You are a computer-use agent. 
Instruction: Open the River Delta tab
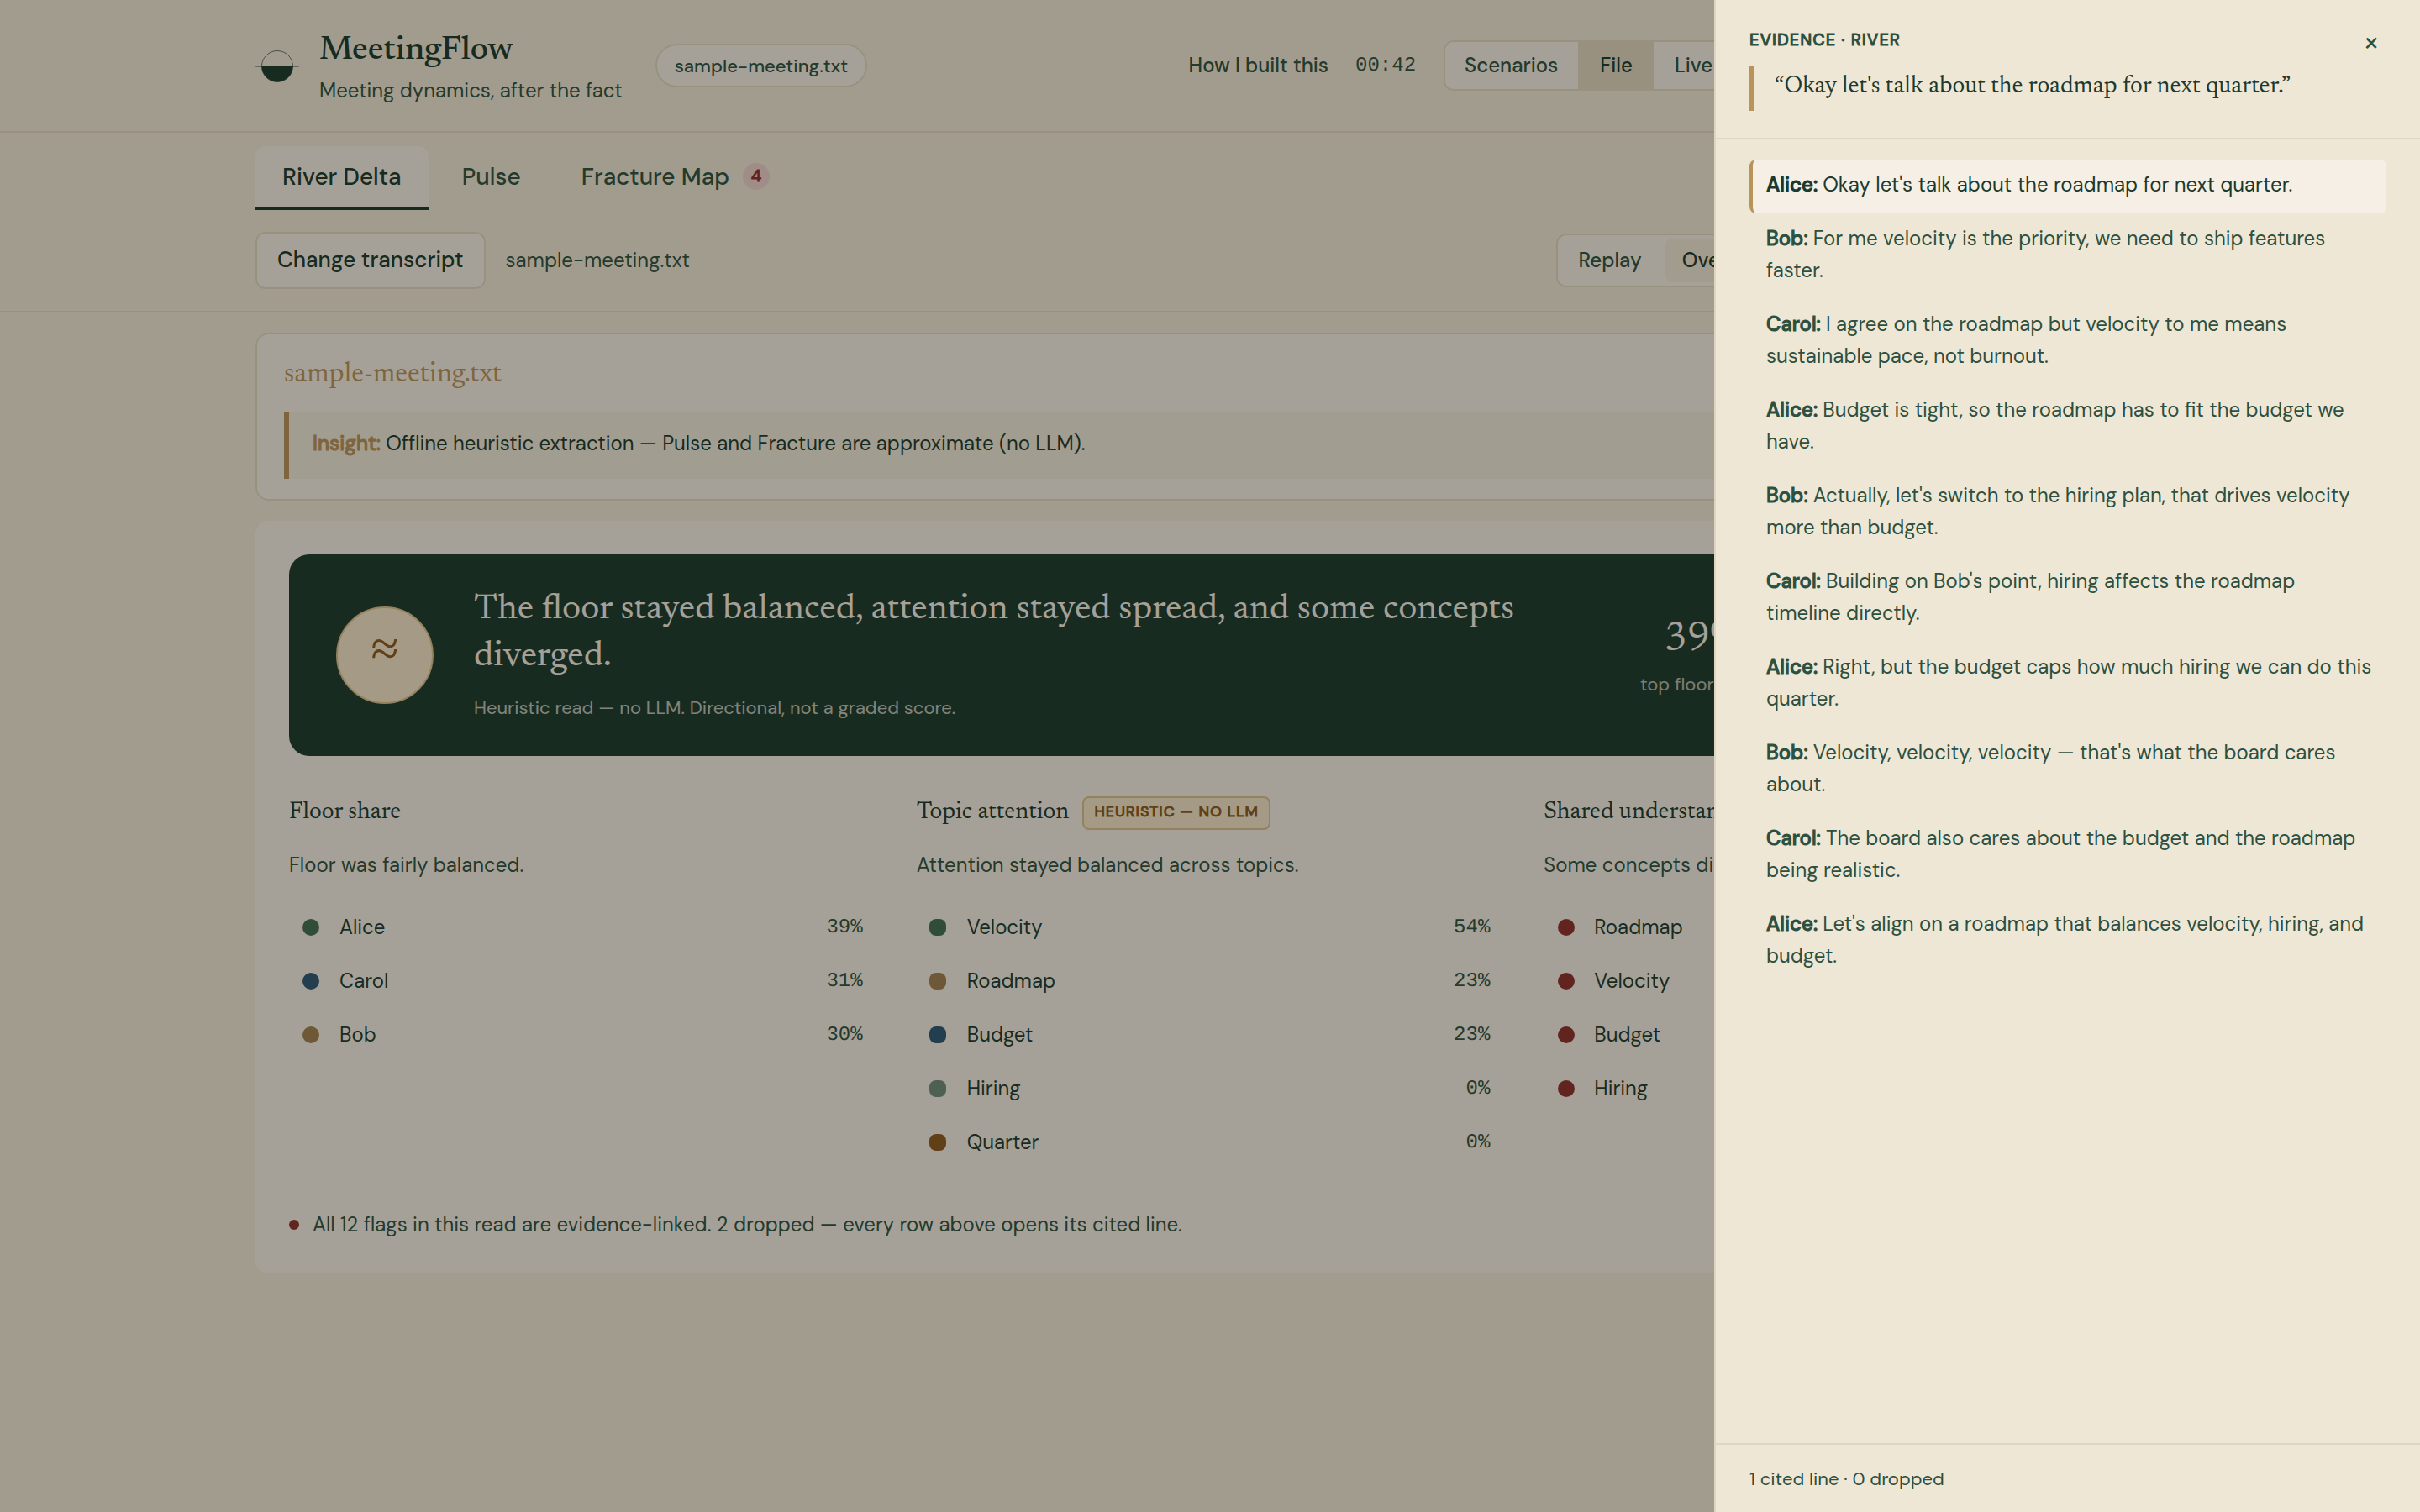point(341,177)
